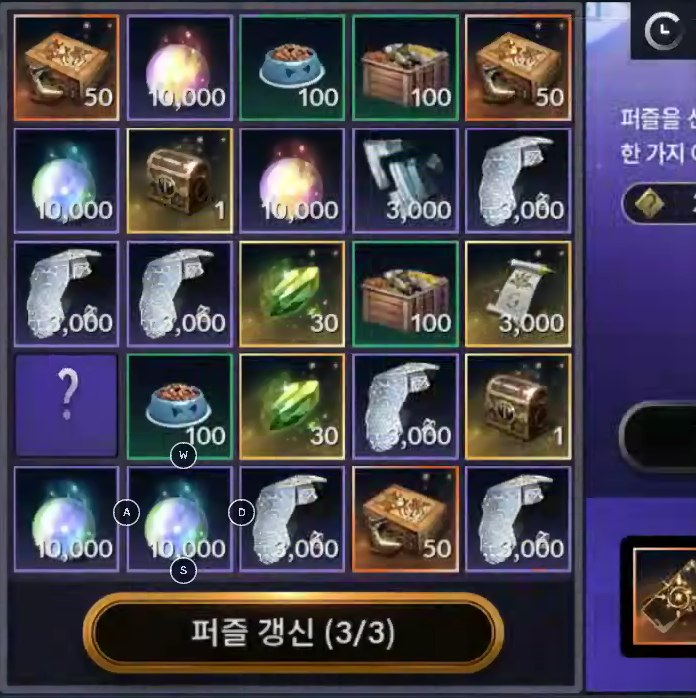Pick the green gem 30 beside the supply crate

[x=292, y=294]
